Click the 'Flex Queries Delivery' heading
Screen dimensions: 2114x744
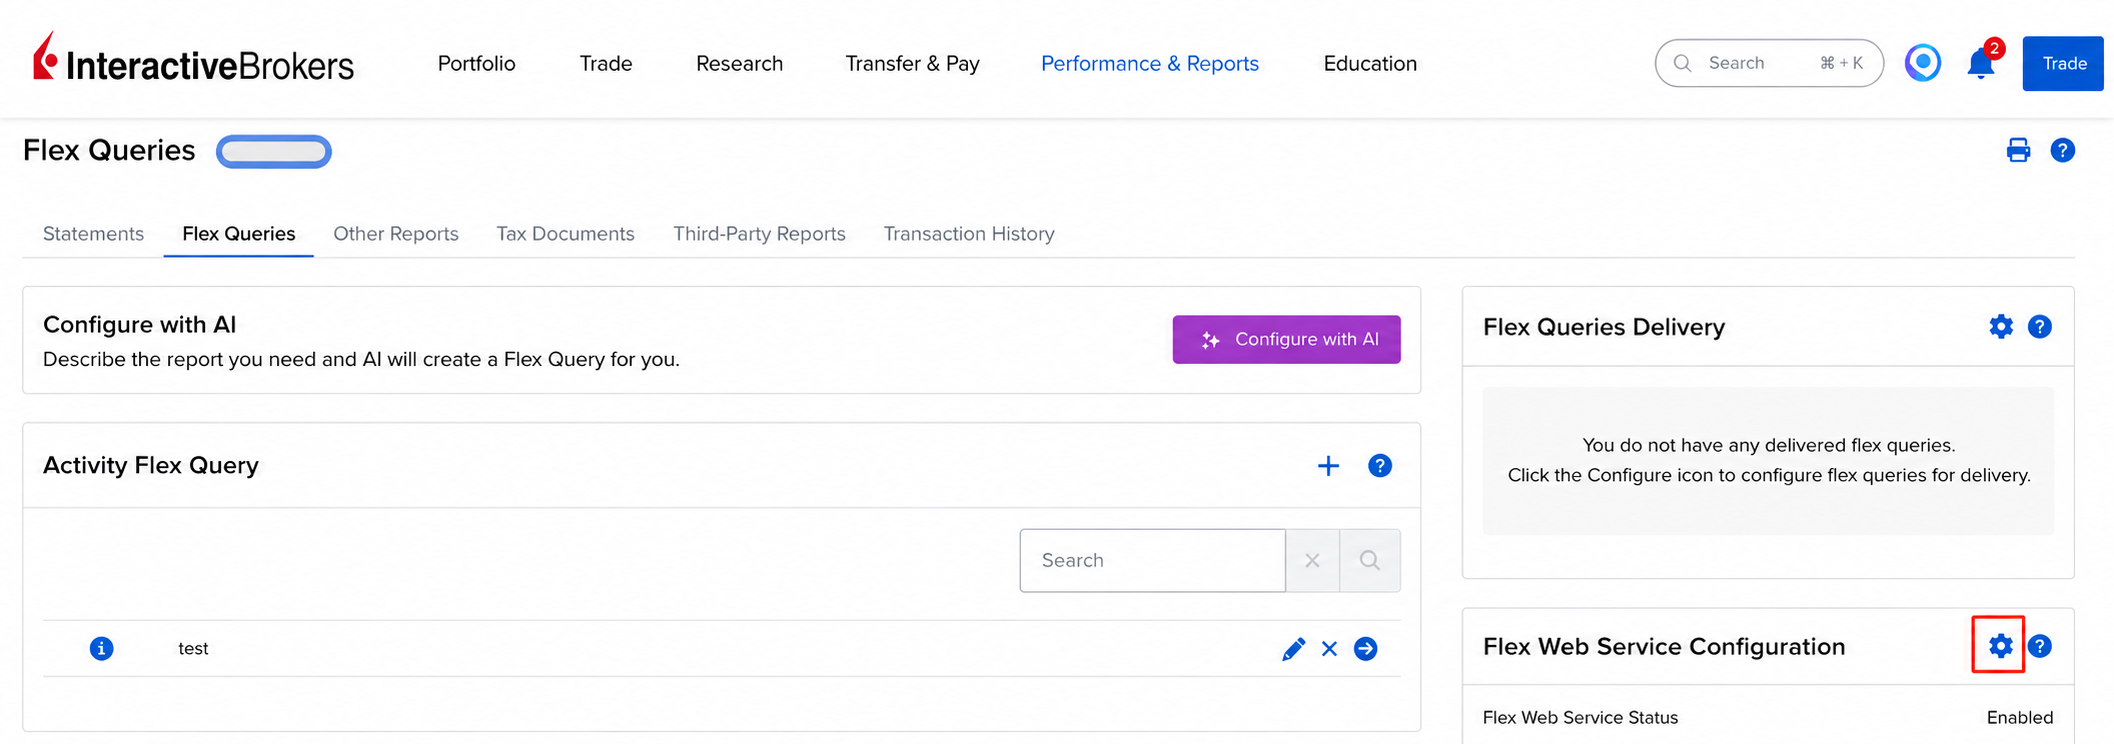coord(1604,327)
